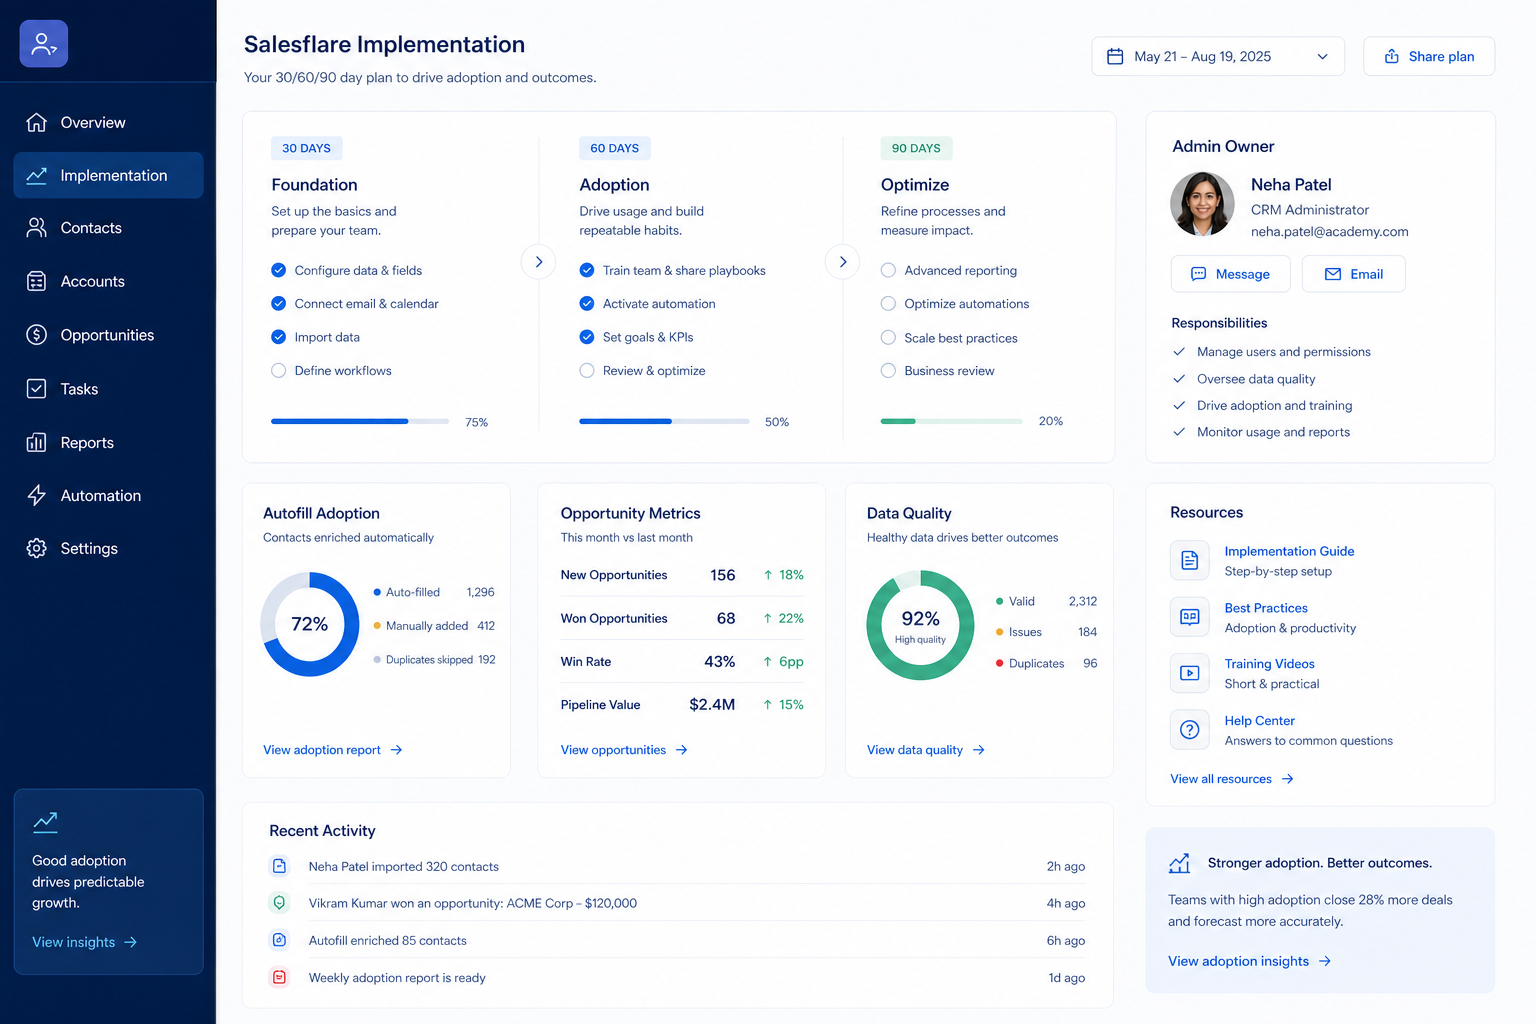
Task: Check the Scale best practices item
Action: [x=888, y=337]
